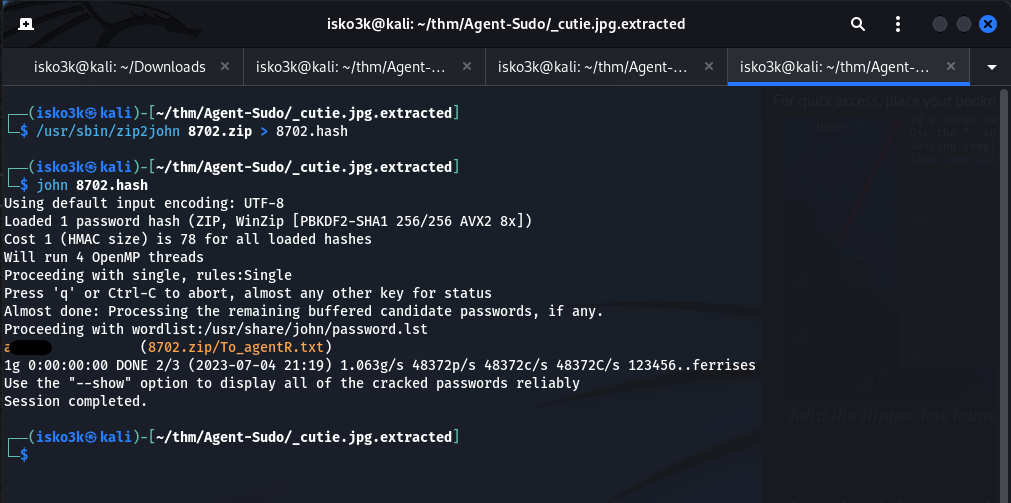Close the second terminal tab
1011x503 pixels.
tap(466, 67)
